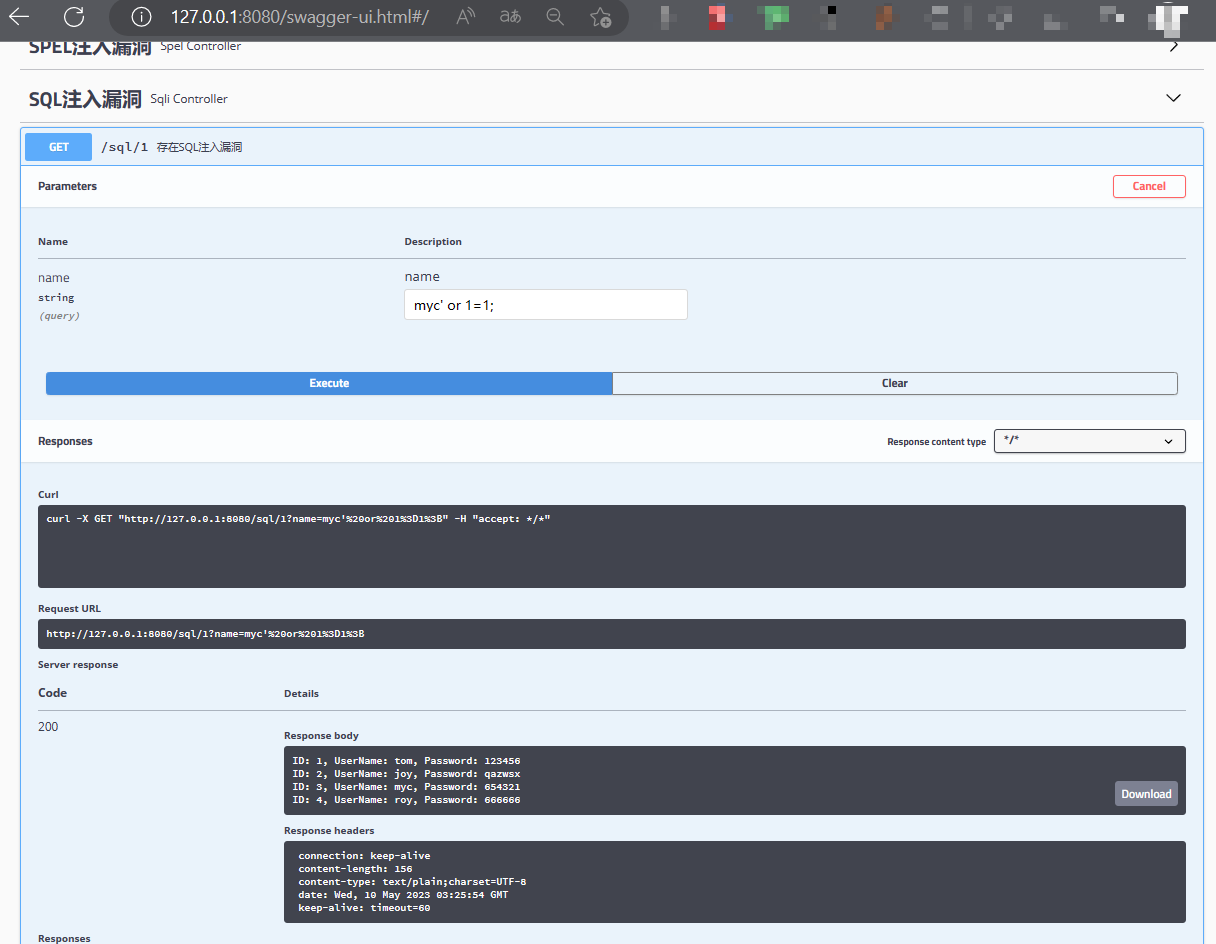The image size is (1216, 944).
Task: Select the date header line
Action: (403, 895)
